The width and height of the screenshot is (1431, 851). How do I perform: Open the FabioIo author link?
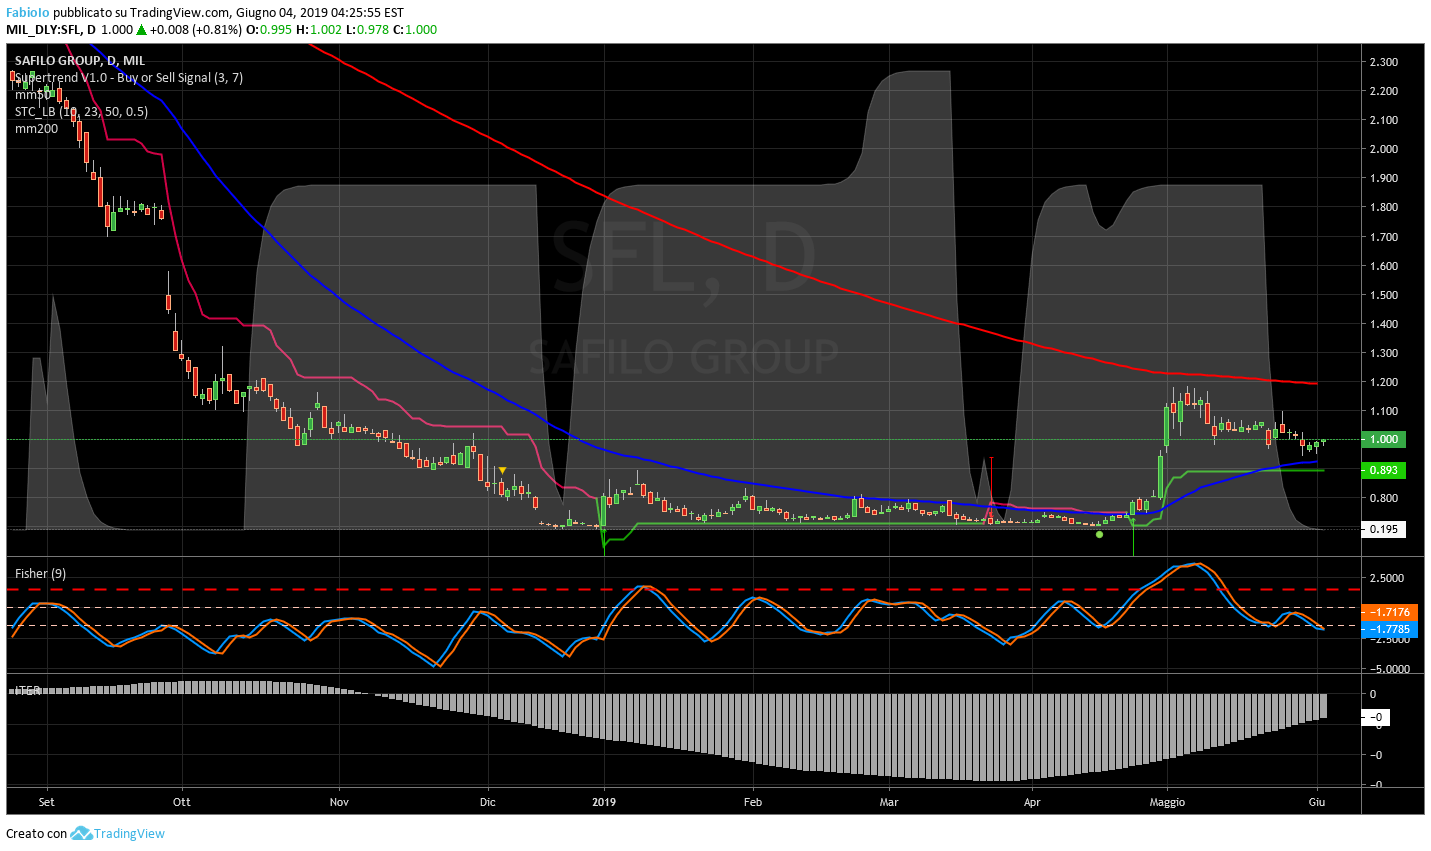coord(27,12)
